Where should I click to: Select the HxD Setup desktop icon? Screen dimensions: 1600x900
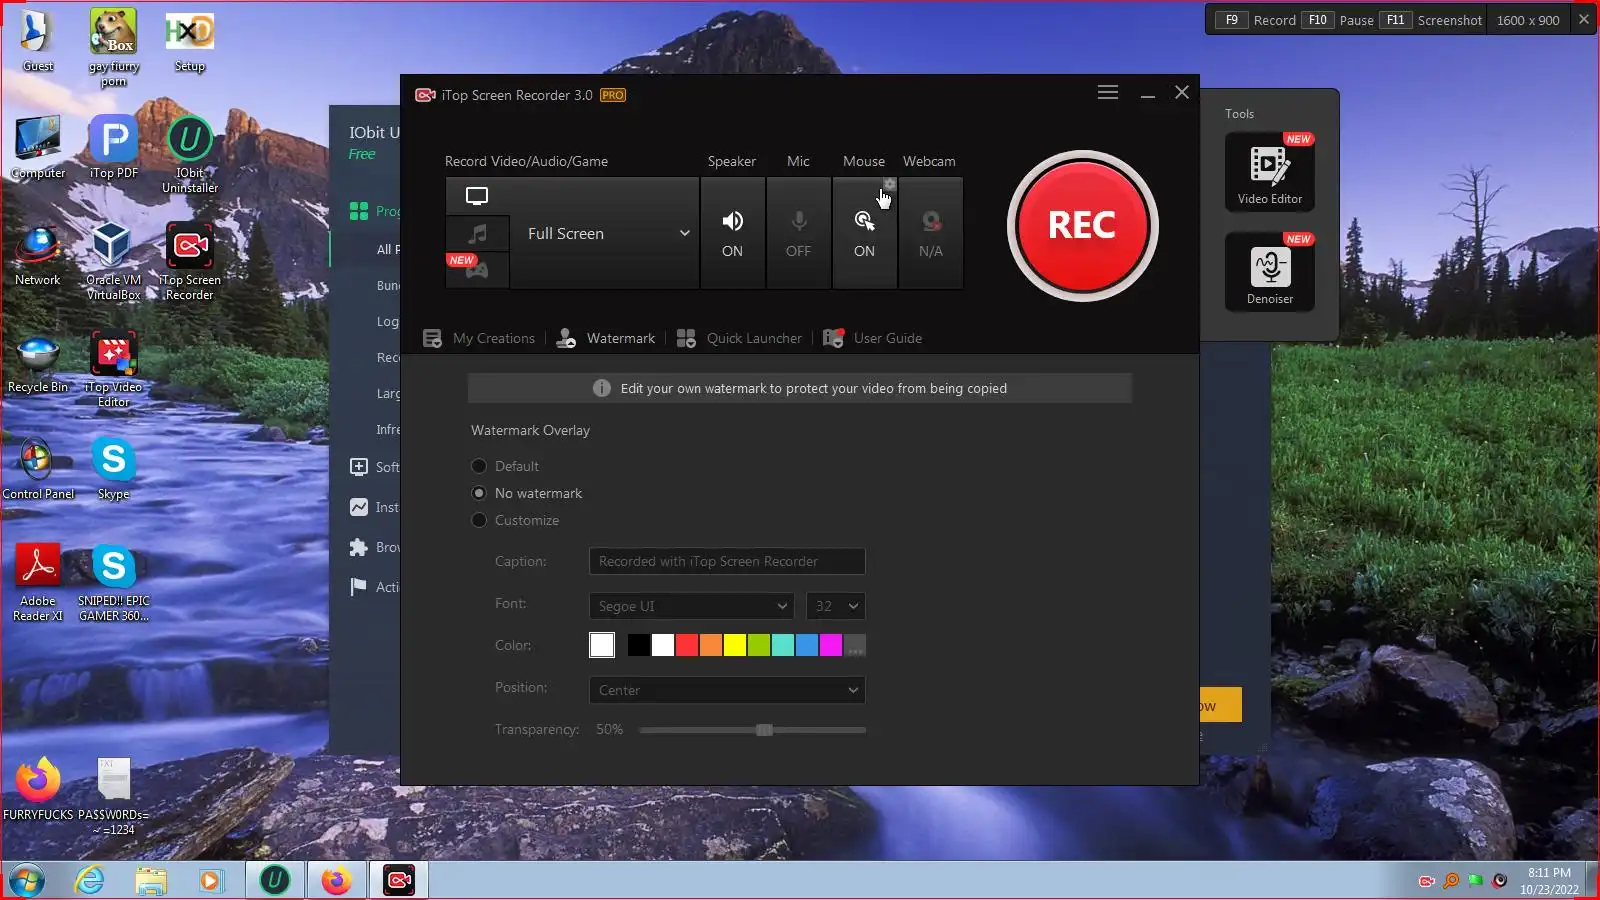tap(189, 41)
